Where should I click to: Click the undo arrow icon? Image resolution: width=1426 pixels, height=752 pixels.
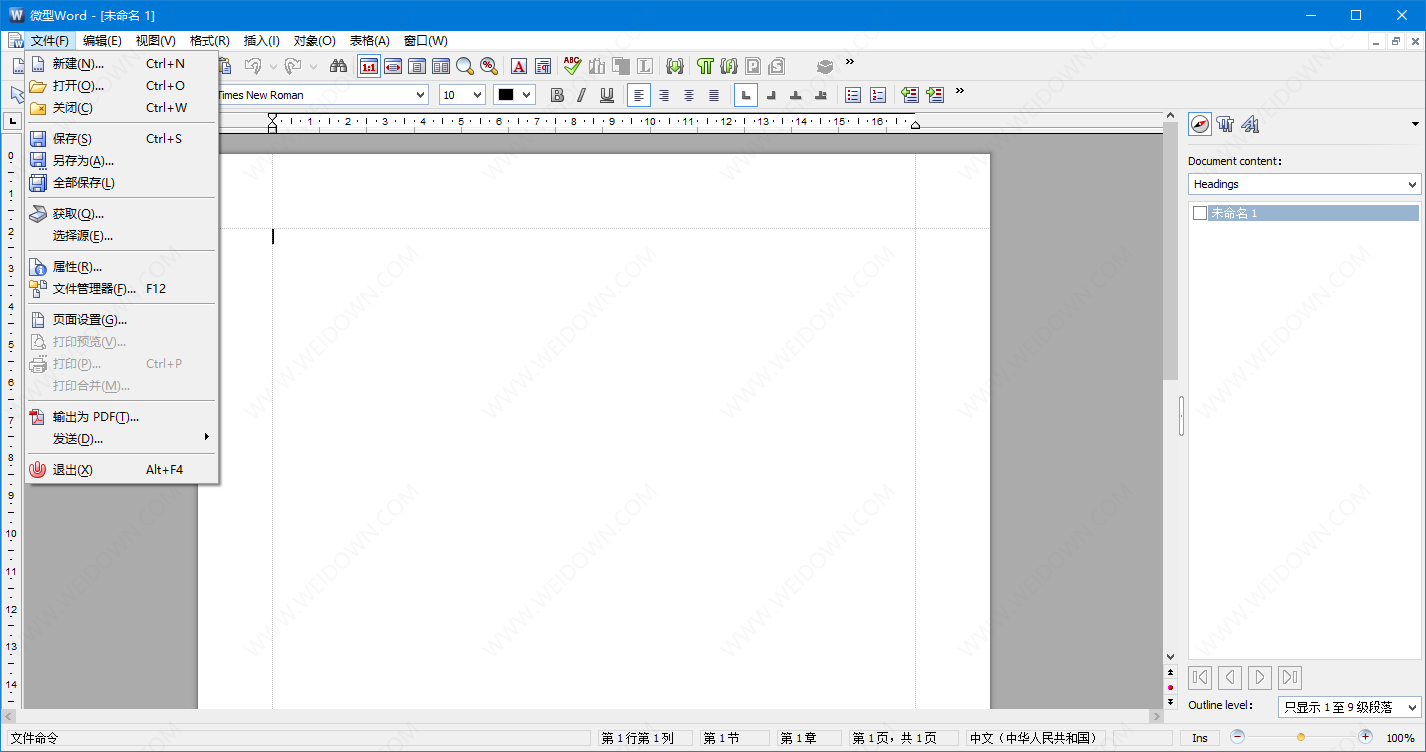pos(253,66)
